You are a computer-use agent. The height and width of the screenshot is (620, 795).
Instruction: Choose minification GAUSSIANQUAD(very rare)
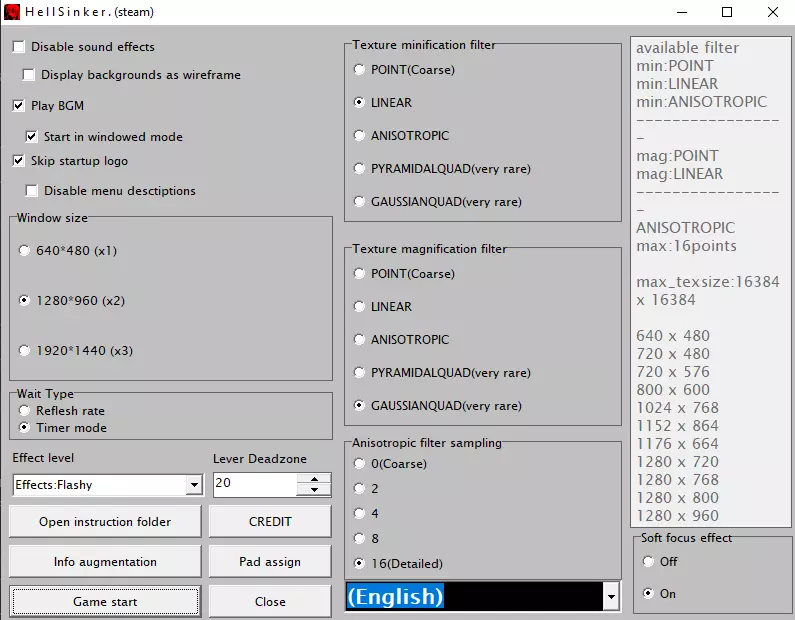tap(359, 201)
